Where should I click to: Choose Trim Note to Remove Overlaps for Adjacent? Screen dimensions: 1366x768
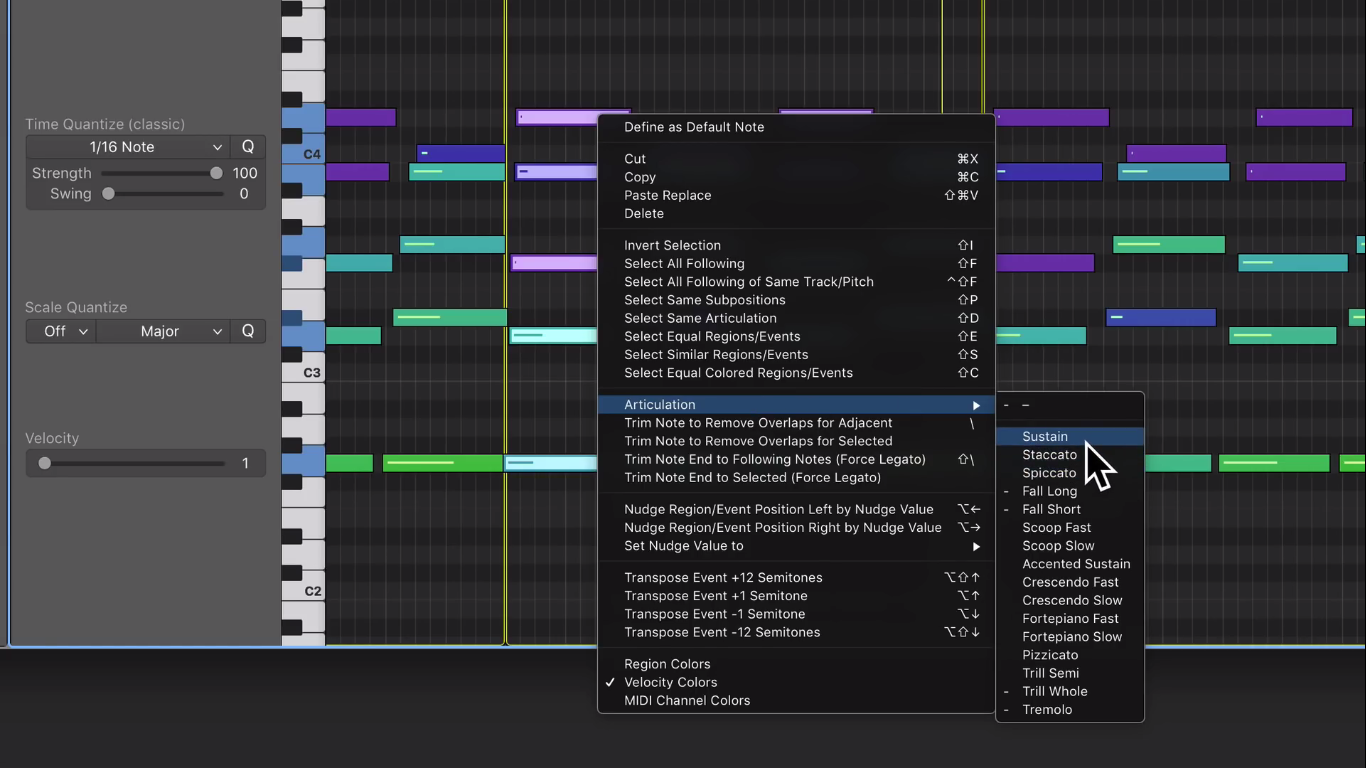pos(796,423)
